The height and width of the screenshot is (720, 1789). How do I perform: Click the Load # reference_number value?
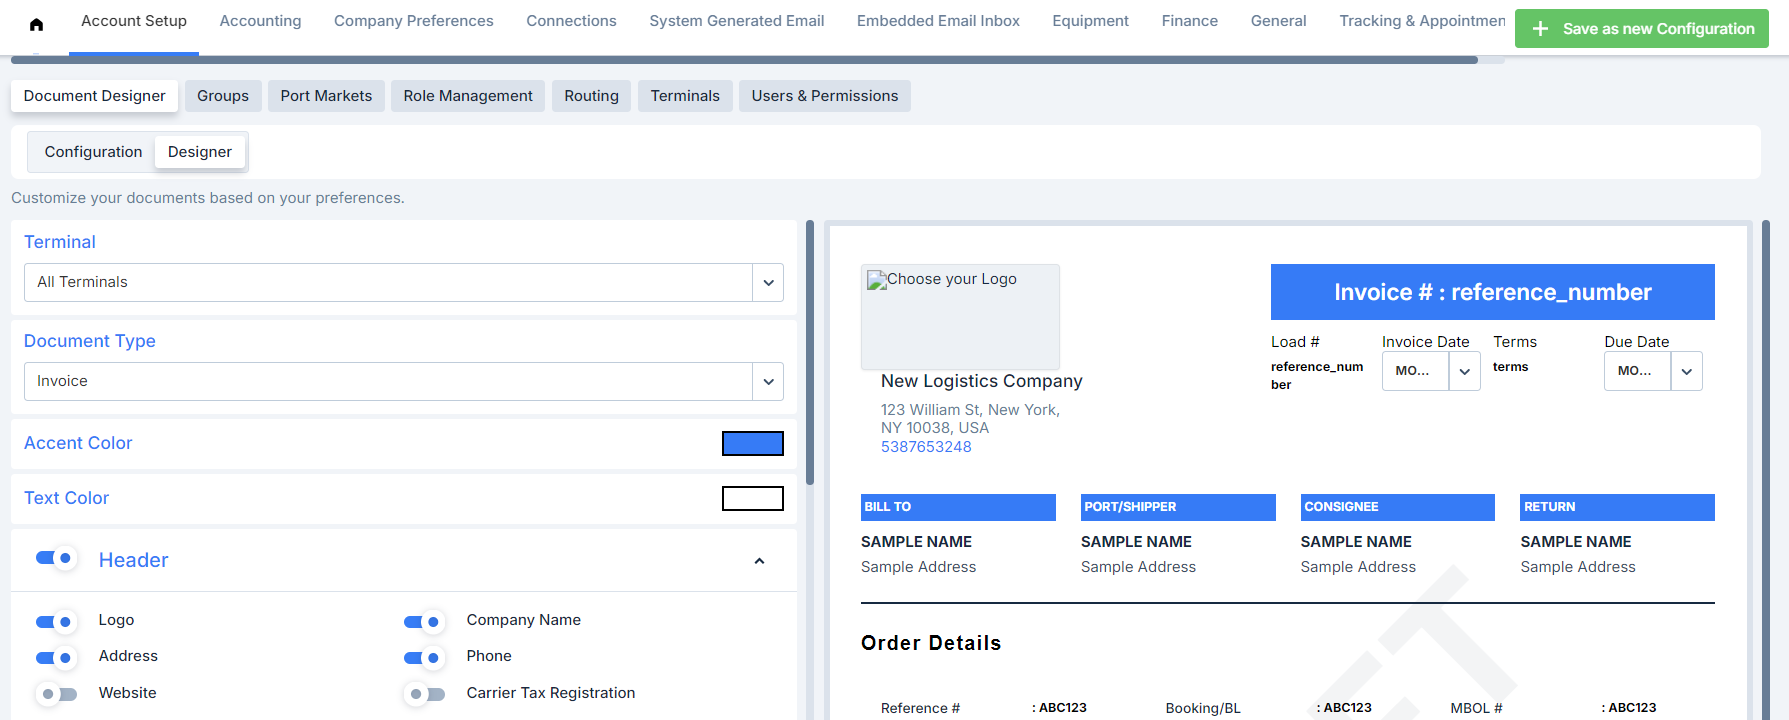point(1317,376)
